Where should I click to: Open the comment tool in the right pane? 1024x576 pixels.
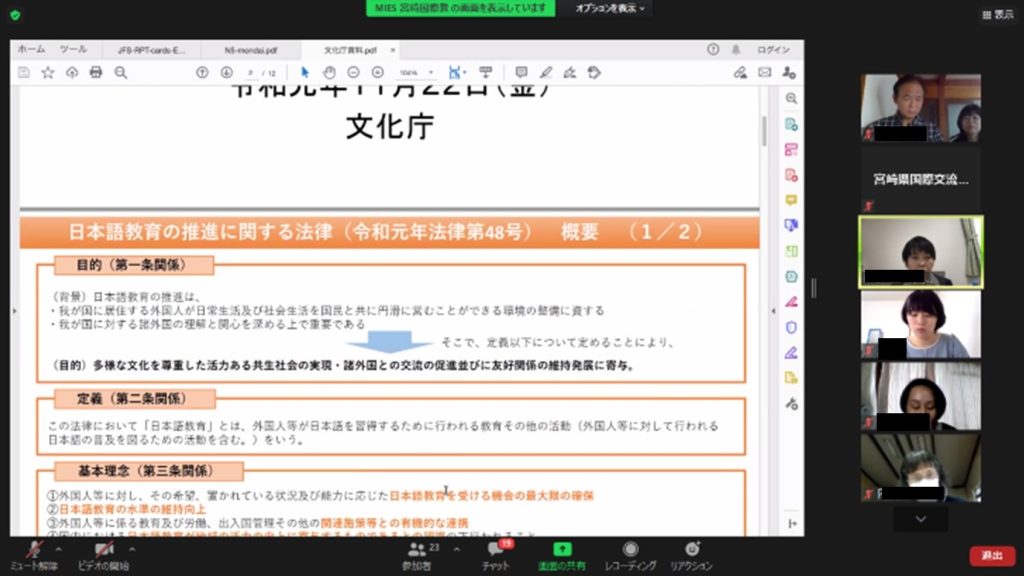(x=792, y=200)
